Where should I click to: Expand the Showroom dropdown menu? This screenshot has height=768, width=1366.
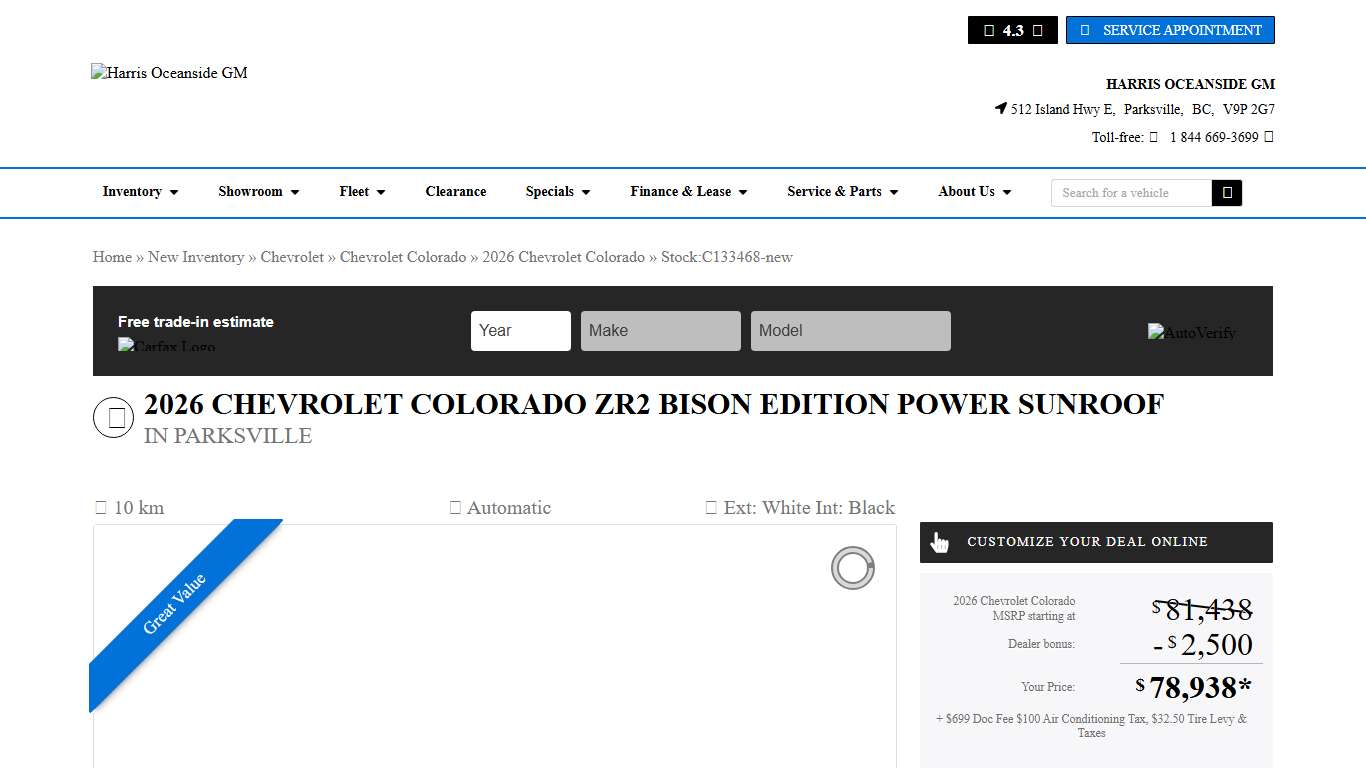(258, 192)
